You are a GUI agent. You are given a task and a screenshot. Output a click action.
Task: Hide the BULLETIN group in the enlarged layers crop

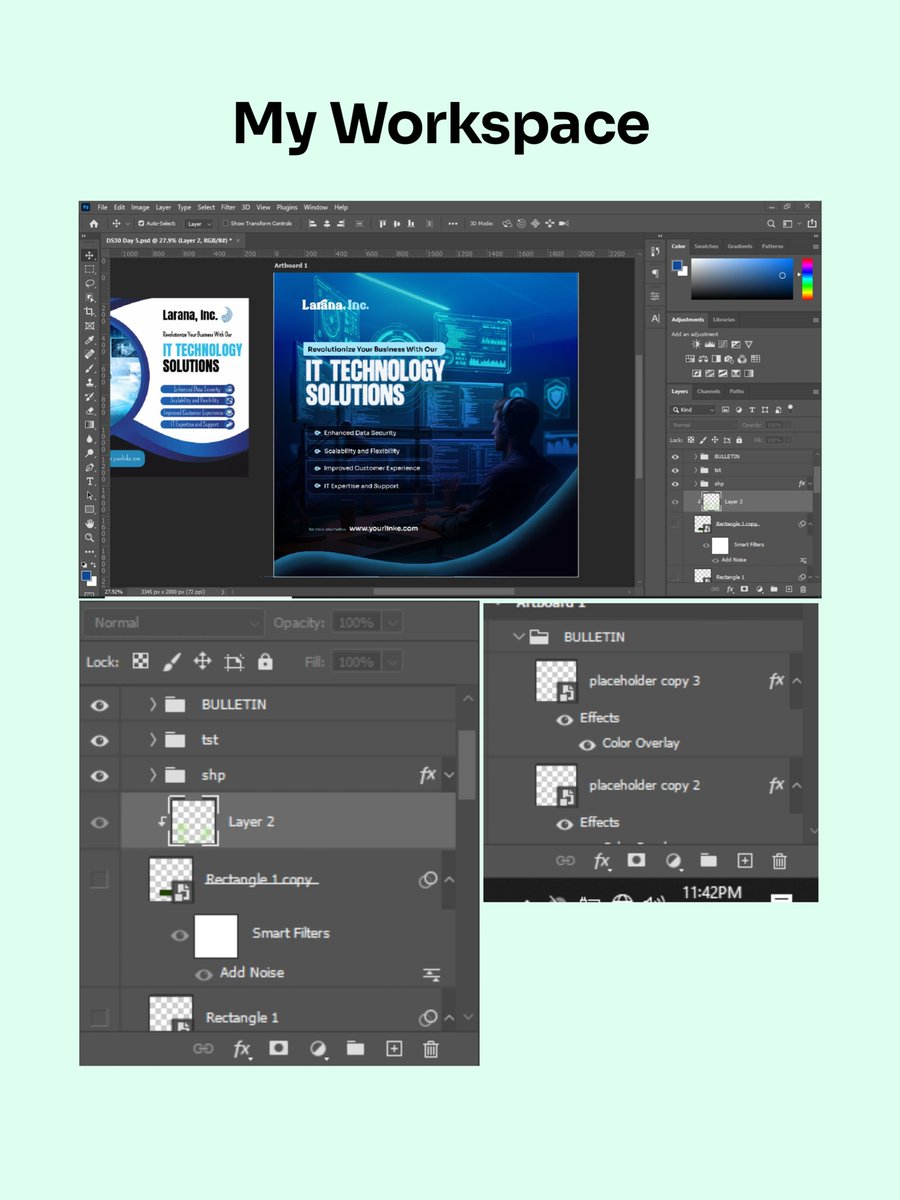click(x=100, y=704)
